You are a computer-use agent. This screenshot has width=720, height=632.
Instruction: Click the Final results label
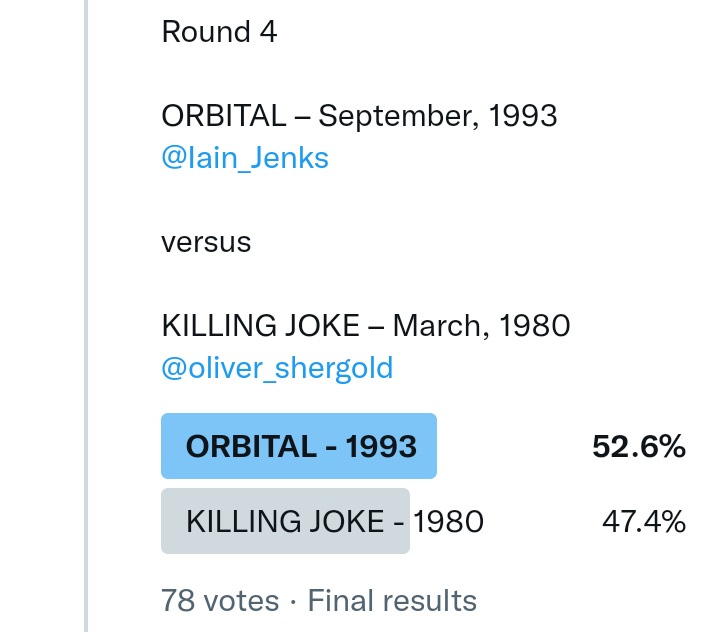392,600
